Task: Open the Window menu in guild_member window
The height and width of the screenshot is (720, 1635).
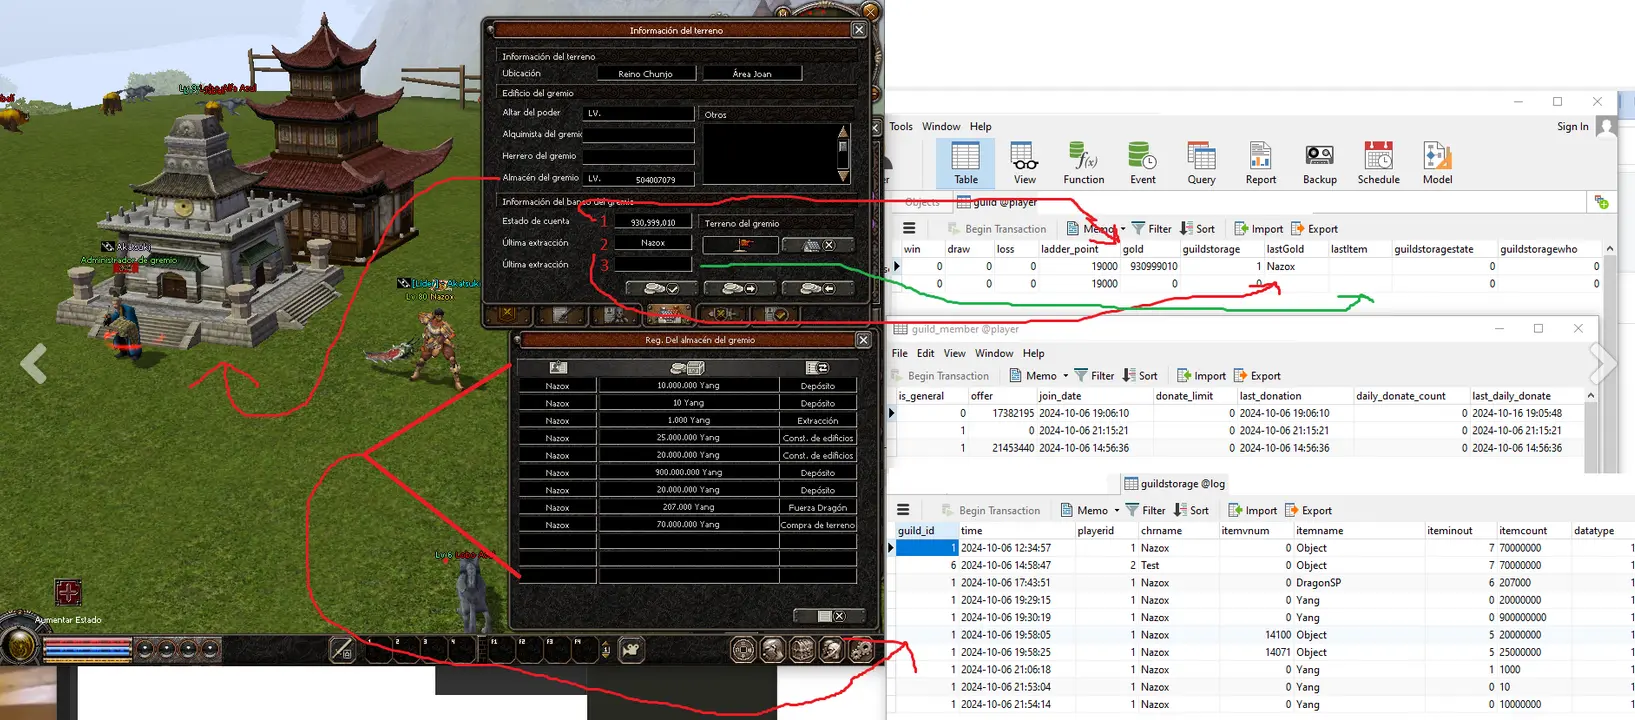Action: 993,353
